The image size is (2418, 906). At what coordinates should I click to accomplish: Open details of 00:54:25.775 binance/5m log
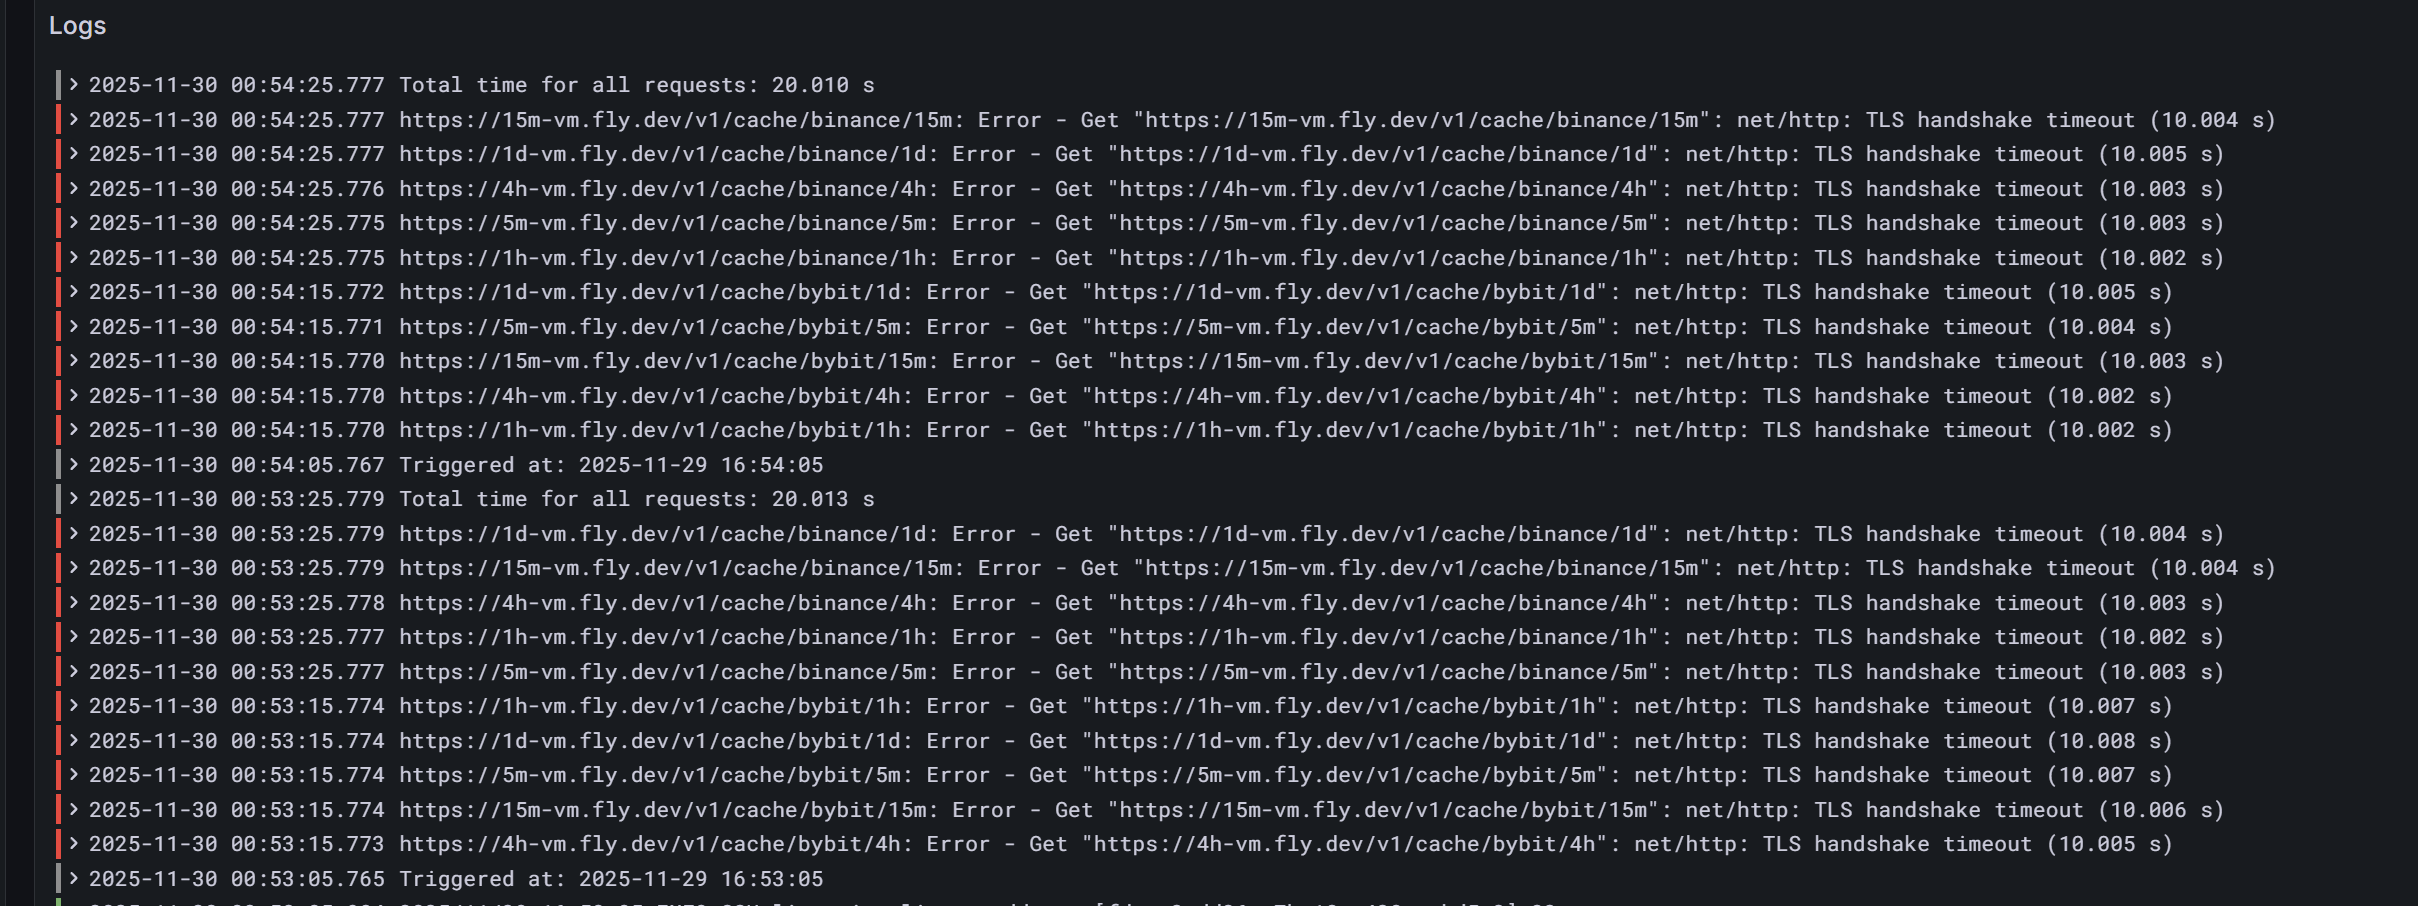tap(73, 223)
